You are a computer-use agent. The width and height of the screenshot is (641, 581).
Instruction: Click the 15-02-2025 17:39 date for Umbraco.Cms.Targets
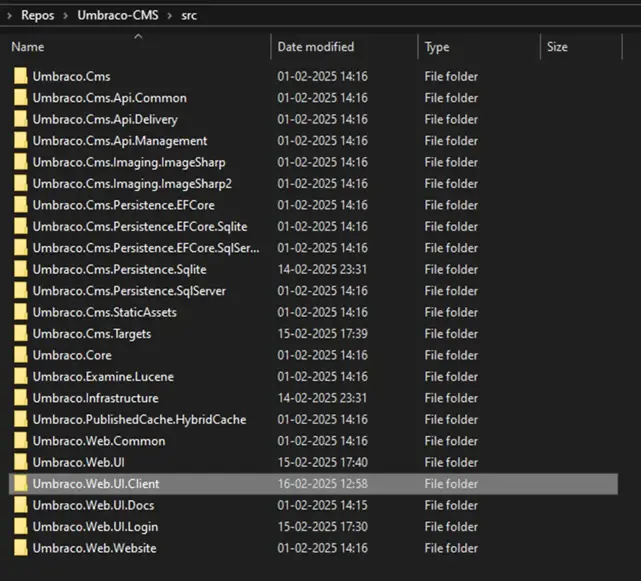[323, 334]
